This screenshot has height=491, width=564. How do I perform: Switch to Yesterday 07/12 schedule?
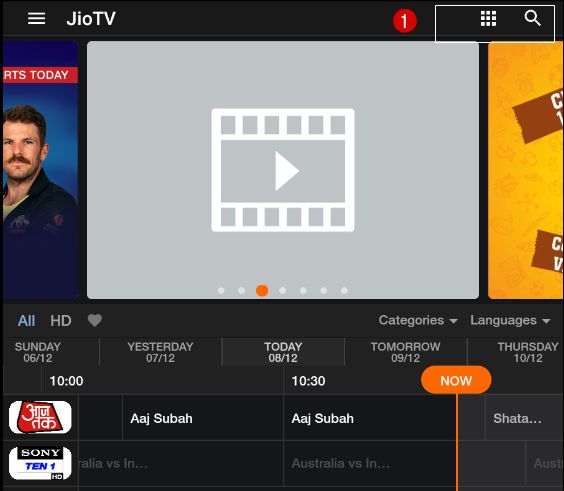(160, 352)
